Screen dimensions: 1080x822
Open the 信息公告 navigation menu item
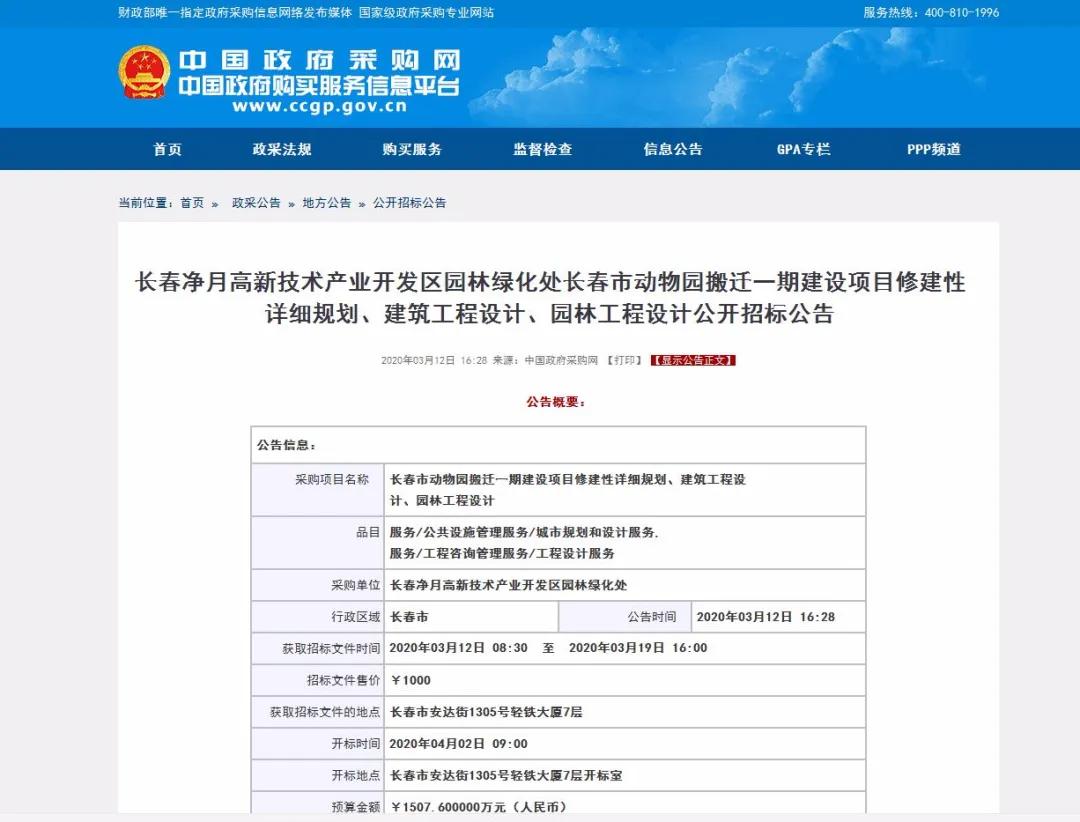coord(673,149)
